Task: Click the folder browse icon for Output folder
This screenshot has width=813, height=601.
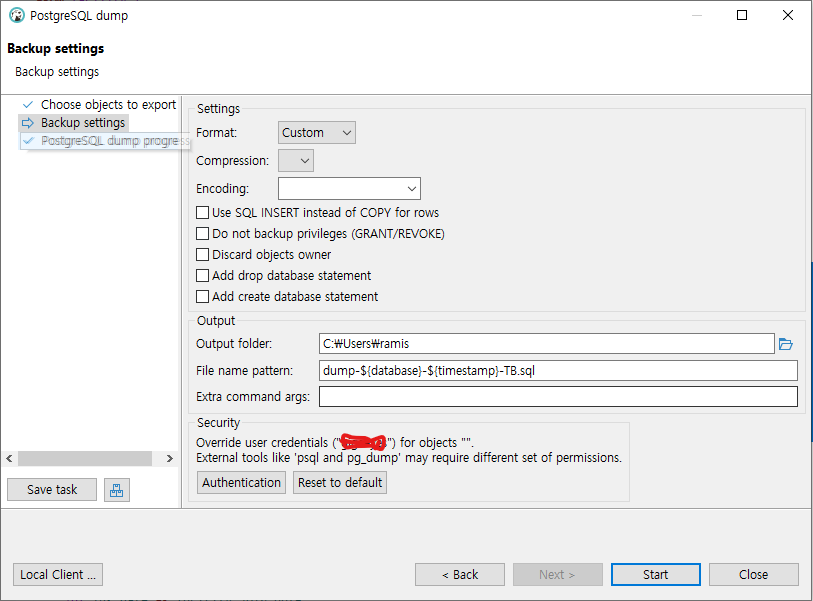Action: coord(785,344)
